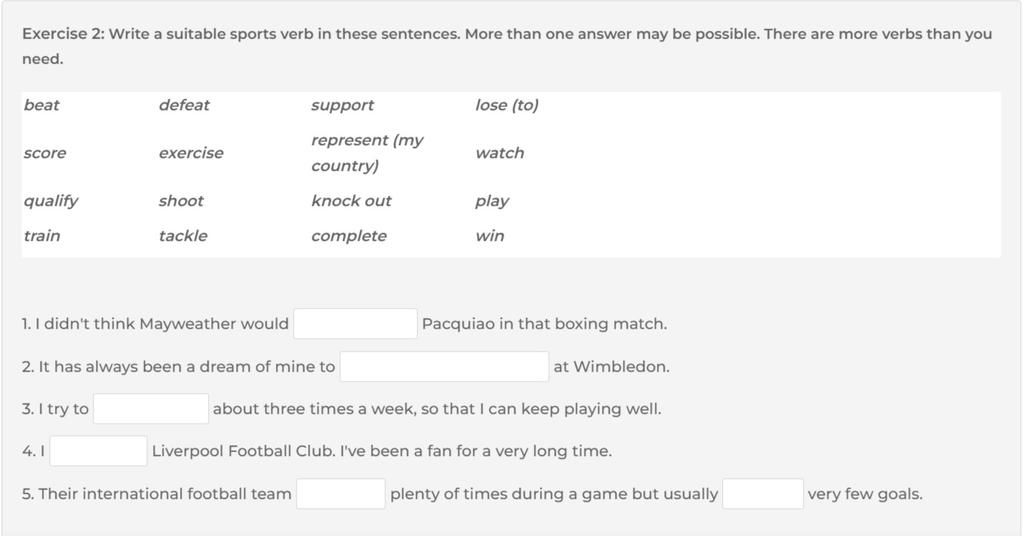Click the blank after 'I try to'
Screen dimensions: 1024x536
pos(151,409)
